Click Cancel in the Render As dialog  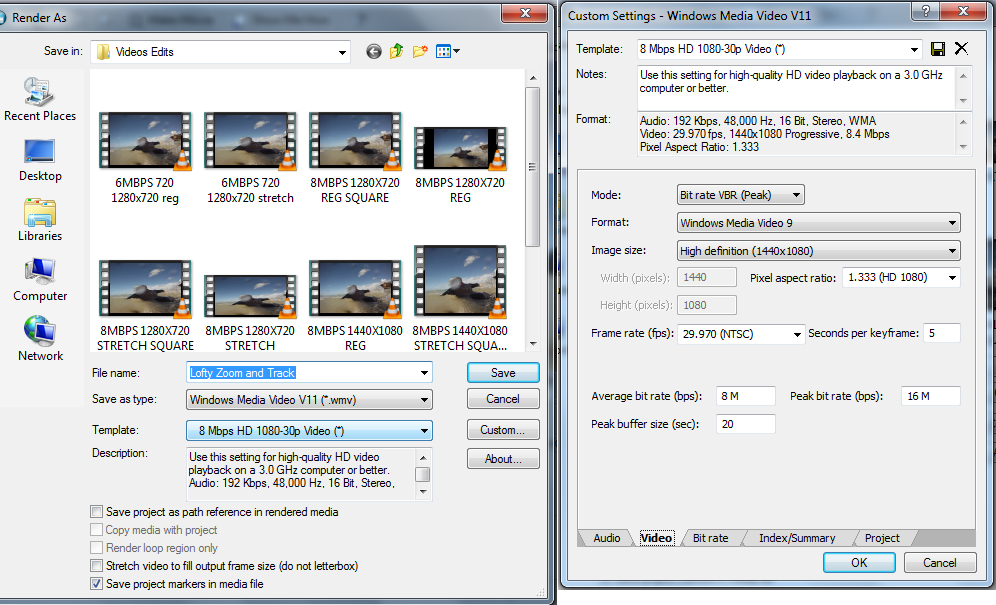(503, 398)
